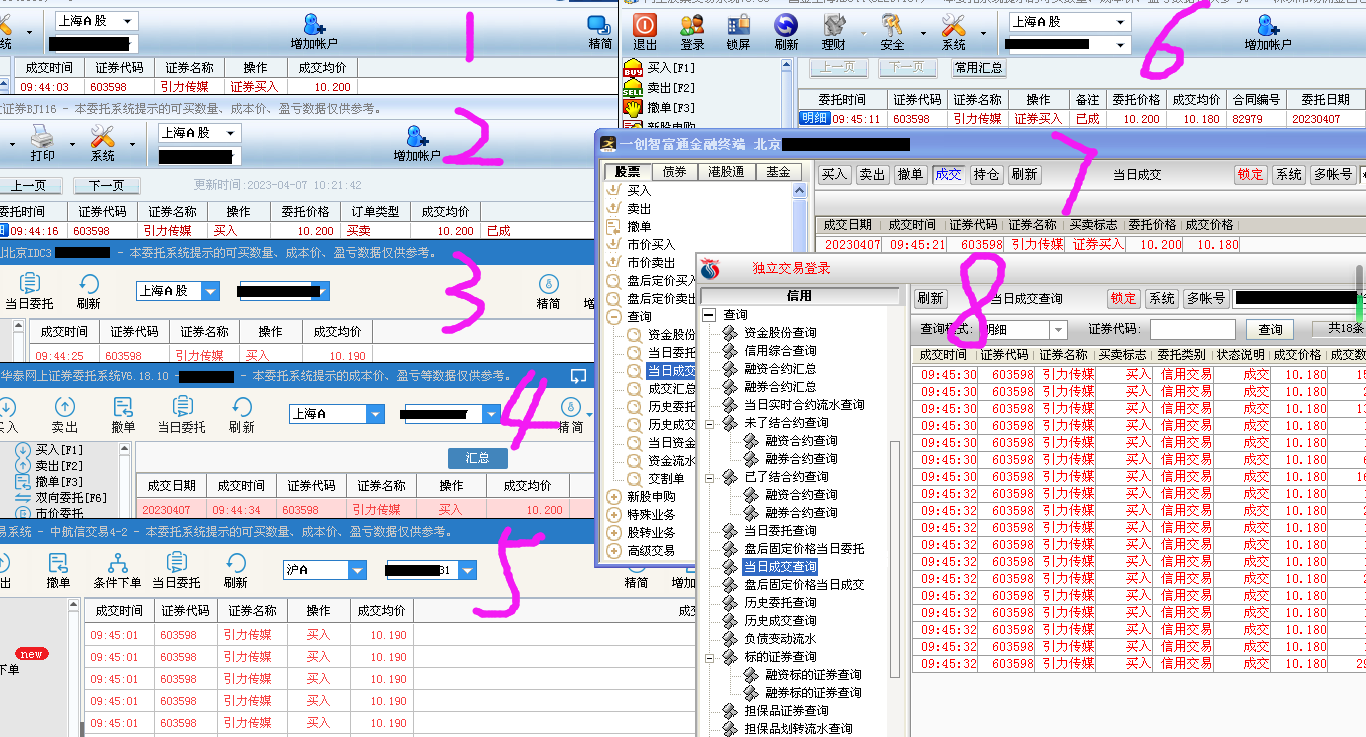This screenshot has width=1366, height=737.
Task: Click the screen icon on 华泰 title bar
Action: [577, 376]
